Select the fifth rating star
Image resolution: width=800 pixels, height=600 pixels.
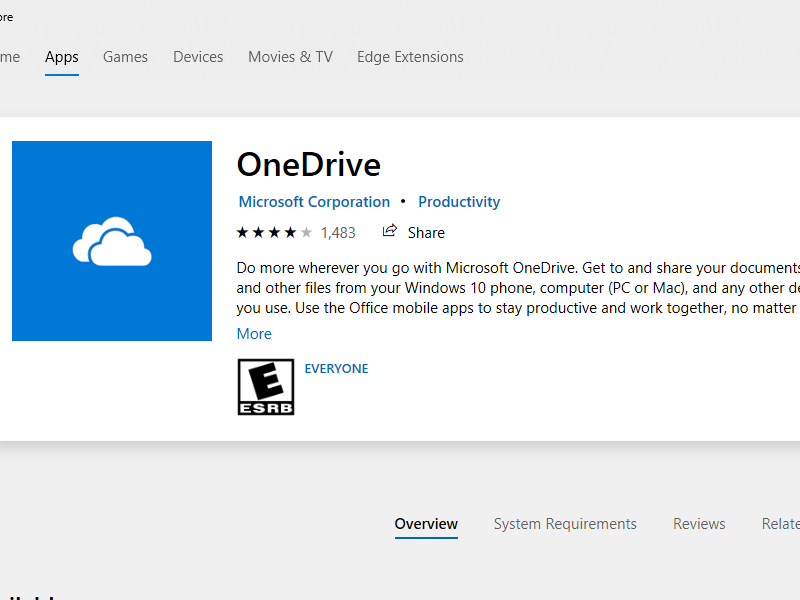pyautogui.click(x=304, y=232)
